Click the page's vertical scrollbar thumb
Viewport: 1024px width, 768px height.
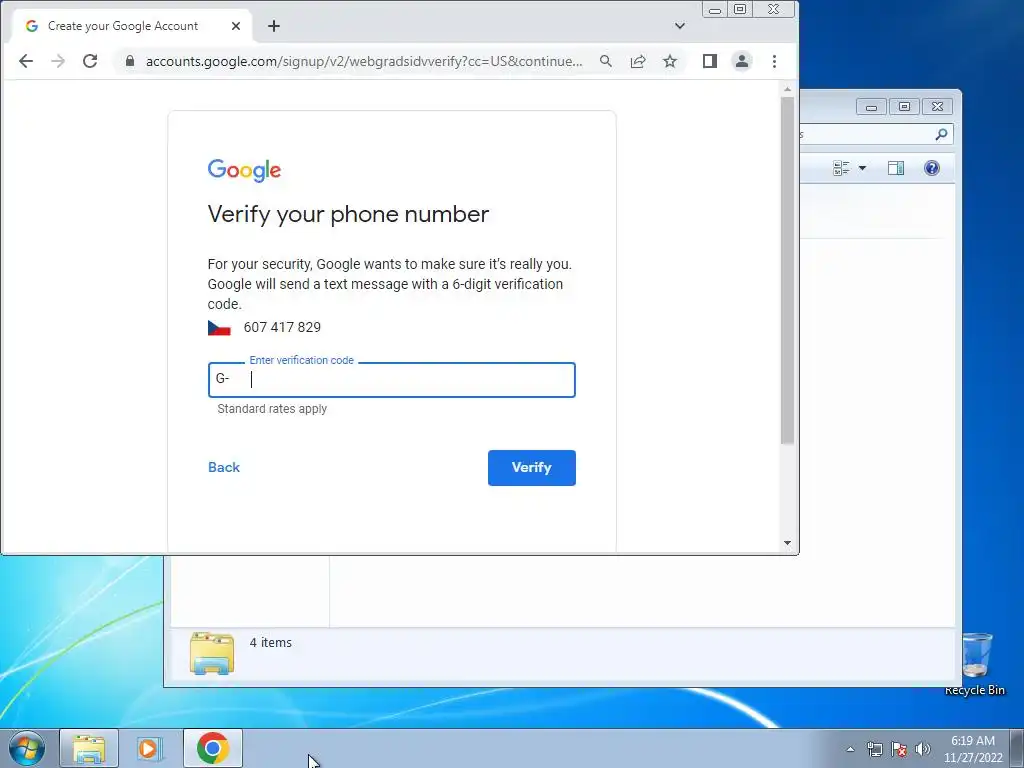(x=788, y=270)
